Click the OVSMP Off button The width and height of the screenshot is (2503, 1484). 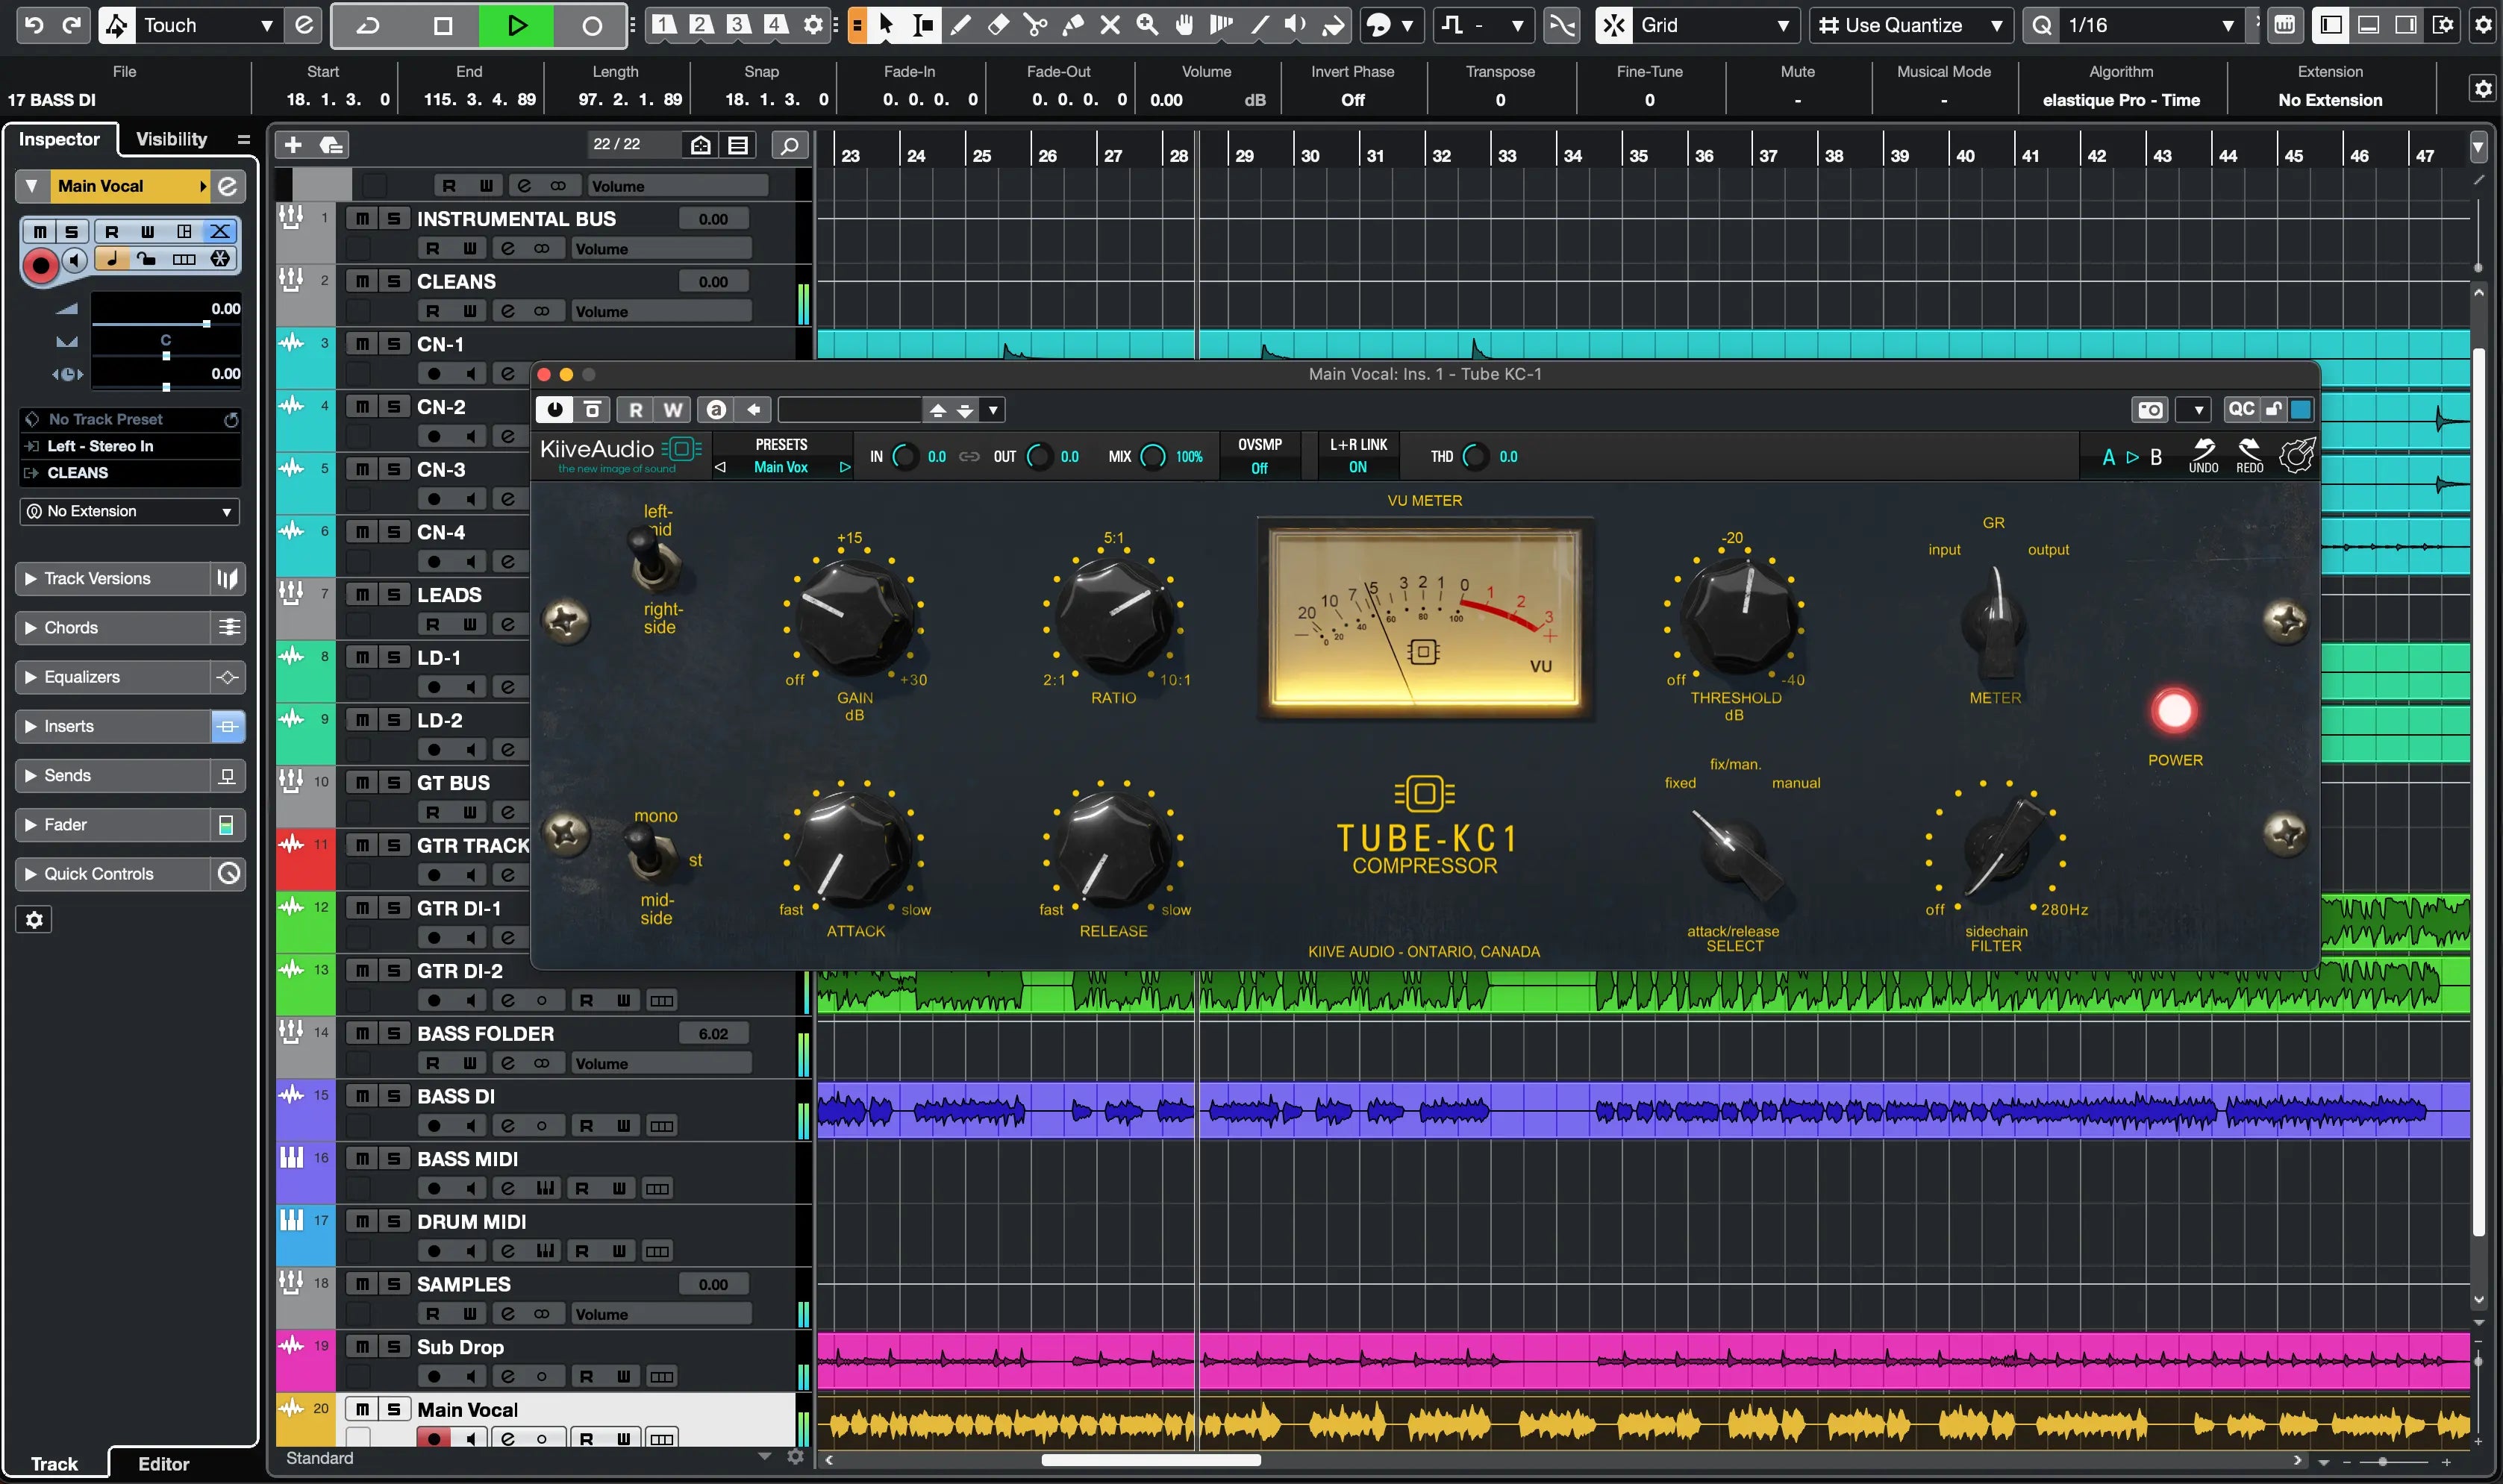pos(1259,467)
